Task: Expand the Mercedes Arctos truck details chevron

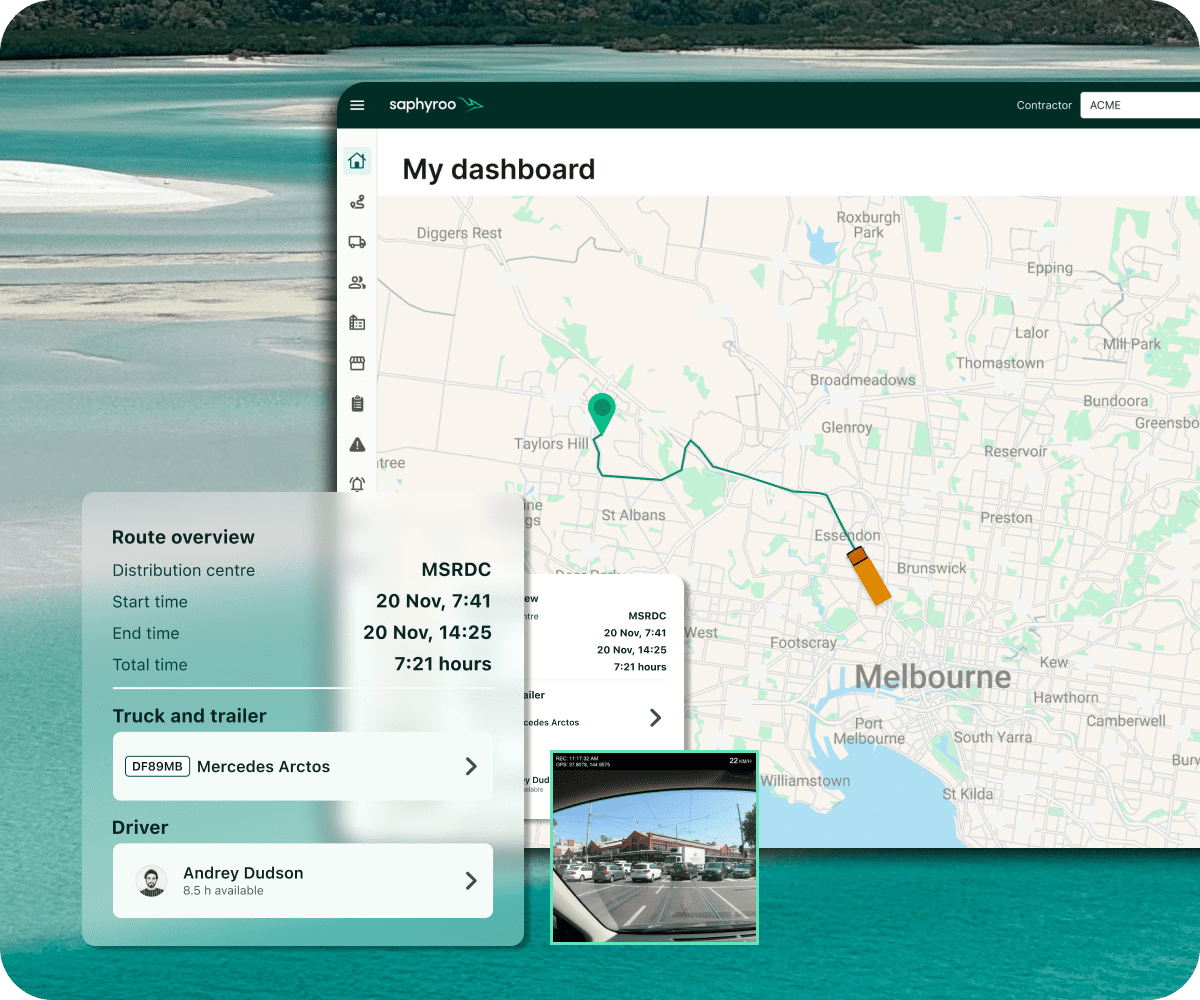Action: pyautogui.click(x=471, y=766)
